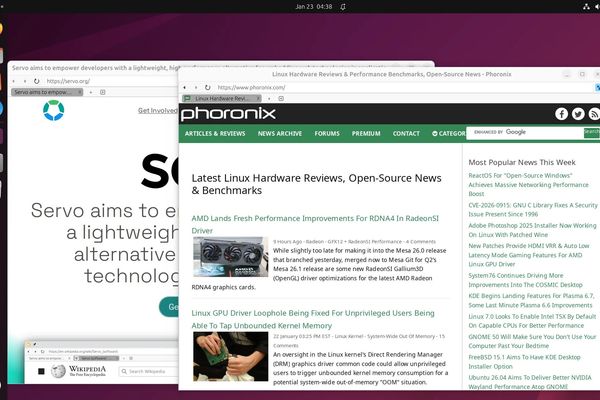Open the Get Involved link on servo.org
Screen dimensions: 600x400
click(158, 110)
